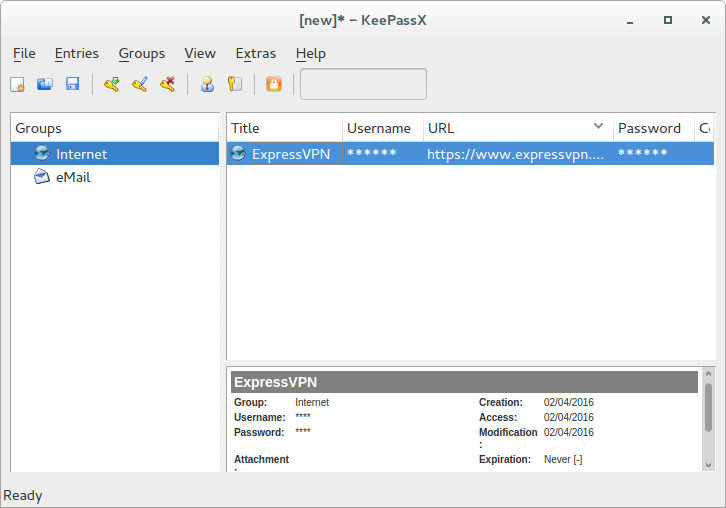Sort entries by Title column header
The image size is (726, 508).
(x=246, y=128)
